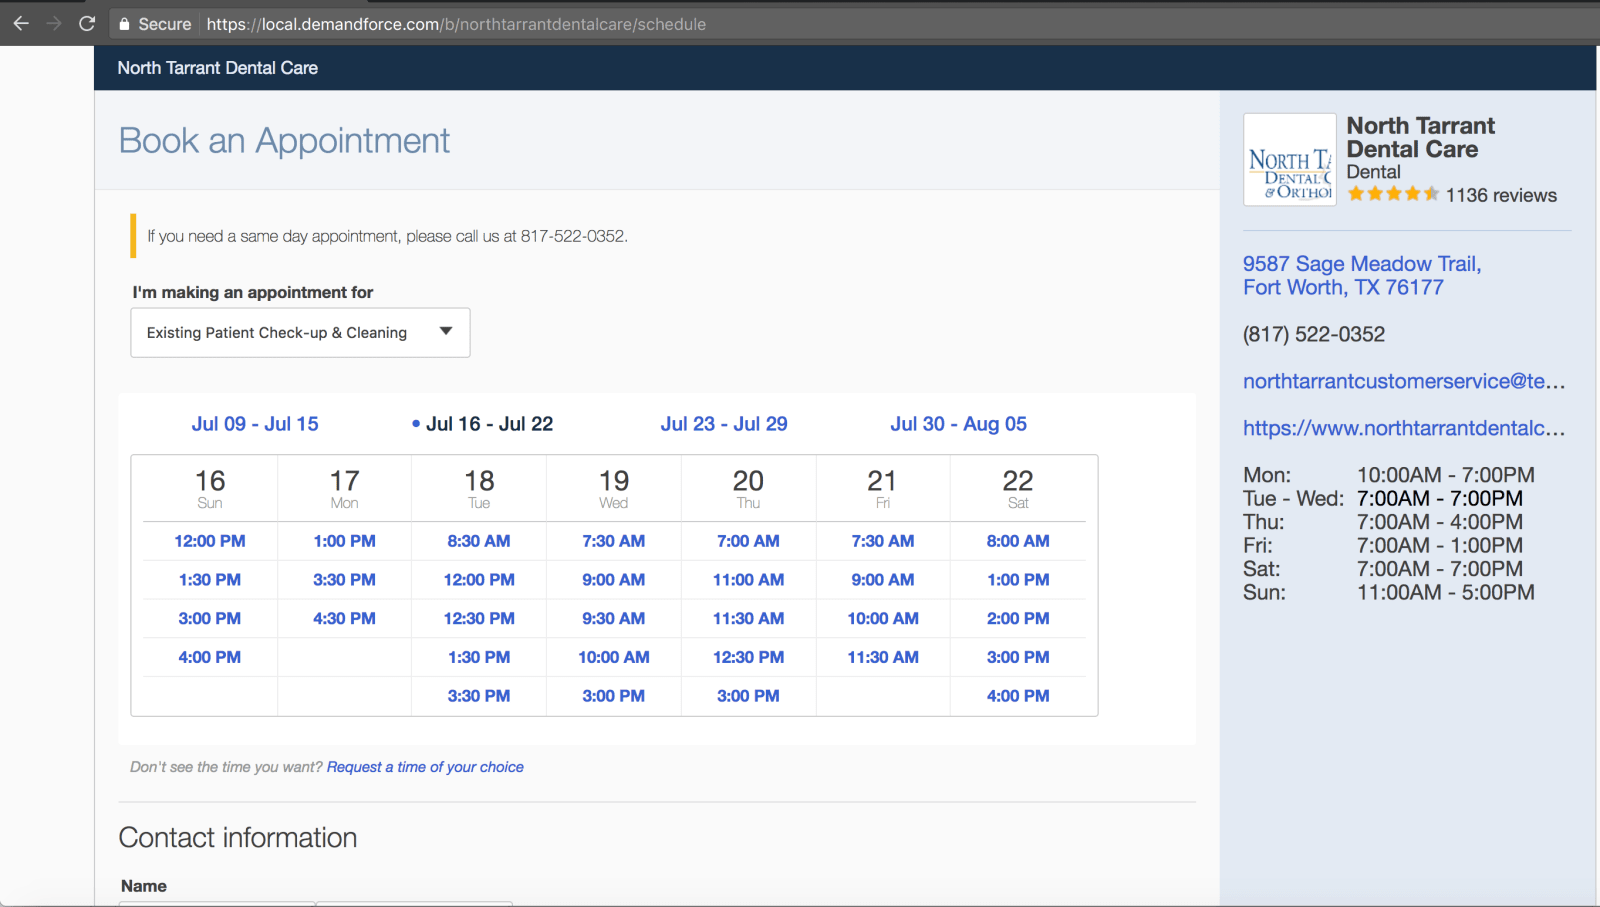Book Monday 17 at 3:30 PM

click(345, 580)
